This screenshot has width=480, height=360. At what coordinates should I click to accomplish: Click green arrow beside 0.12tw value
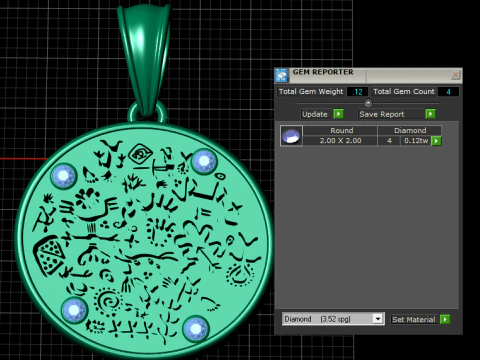pos(436,141)
